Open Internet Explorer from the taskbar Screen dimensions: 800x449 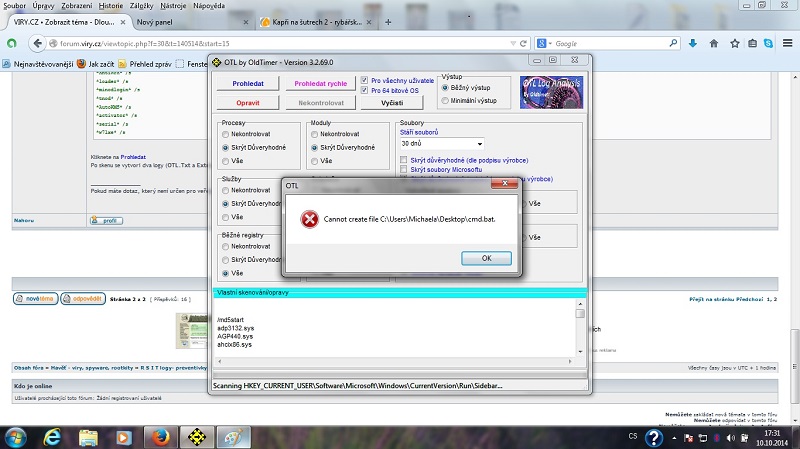click(x=52, y=438)
